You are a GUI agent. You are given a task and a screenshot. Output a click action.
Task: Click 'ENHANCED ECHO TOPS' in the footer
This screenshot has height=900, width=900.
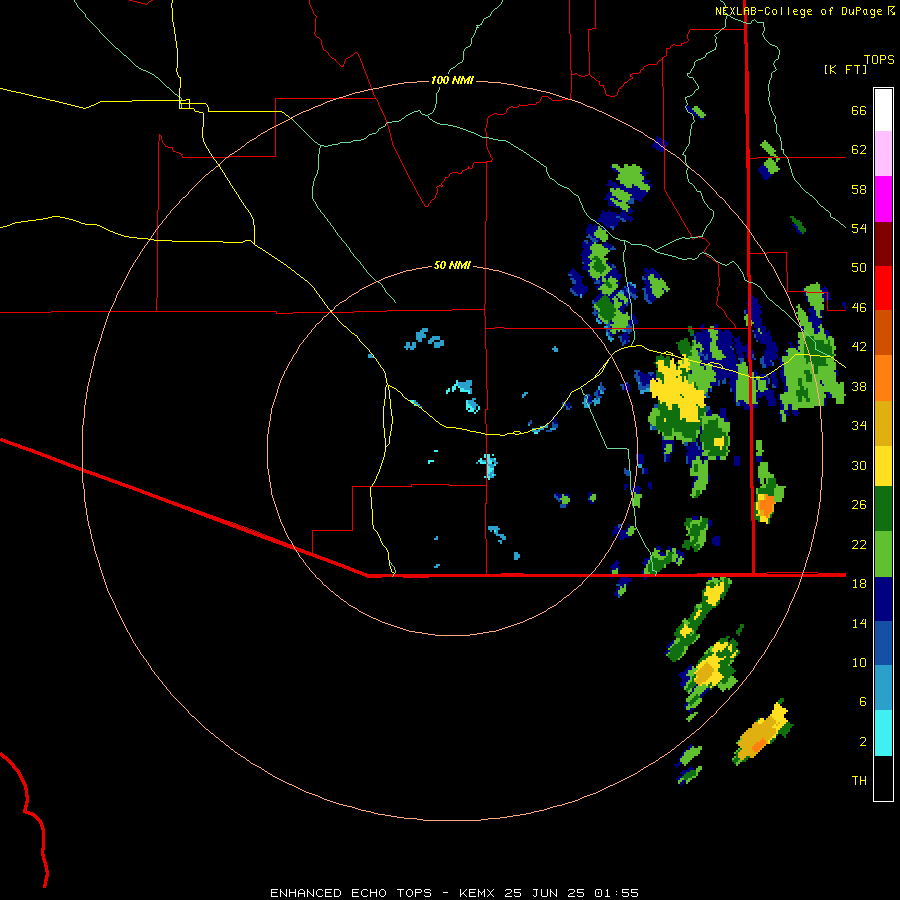[x=351, y=893]
